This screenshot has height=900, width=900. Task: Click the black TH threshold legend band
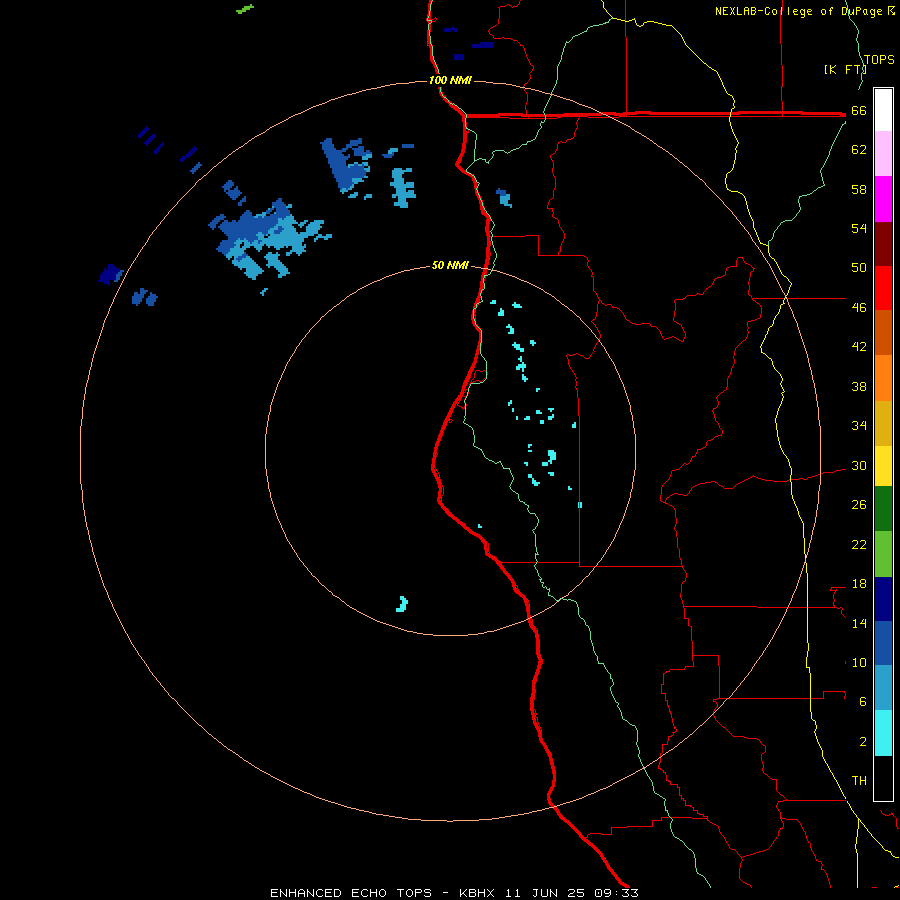pyautogui.click(x=883, y=778)
